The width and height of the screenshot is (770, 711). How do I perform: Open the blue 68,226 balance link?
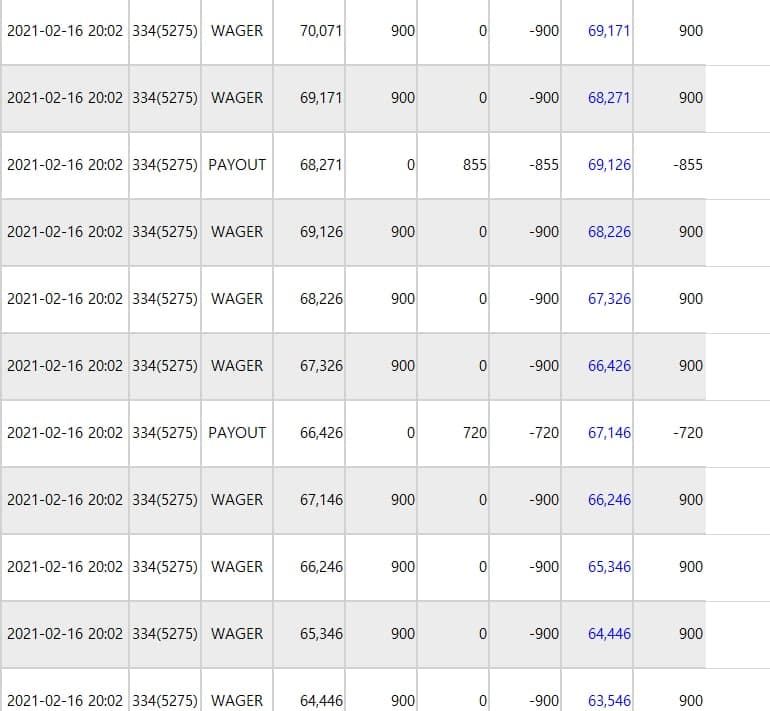(x=609, y=232)
